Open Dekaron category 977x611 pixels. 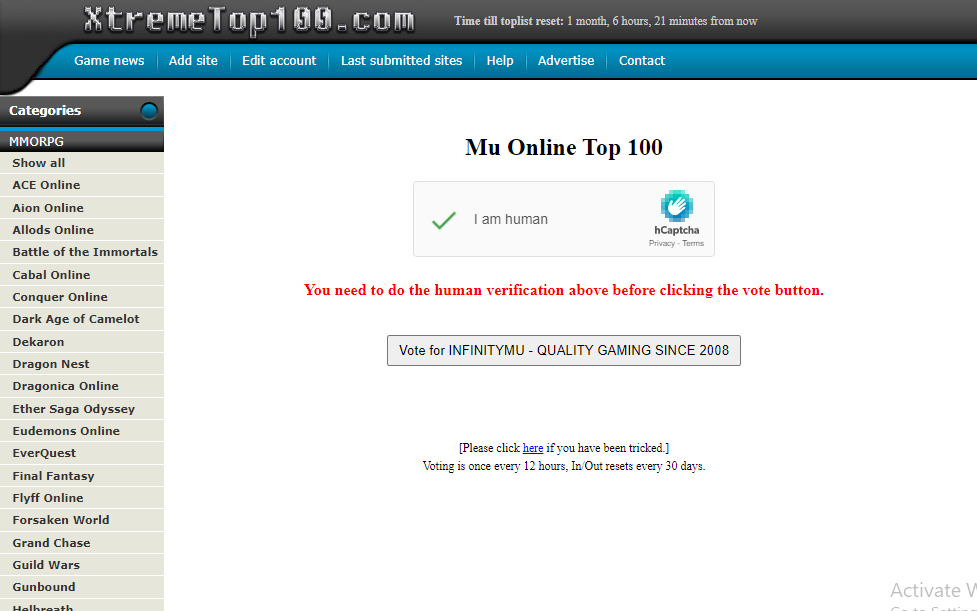(x=82, y=342)
